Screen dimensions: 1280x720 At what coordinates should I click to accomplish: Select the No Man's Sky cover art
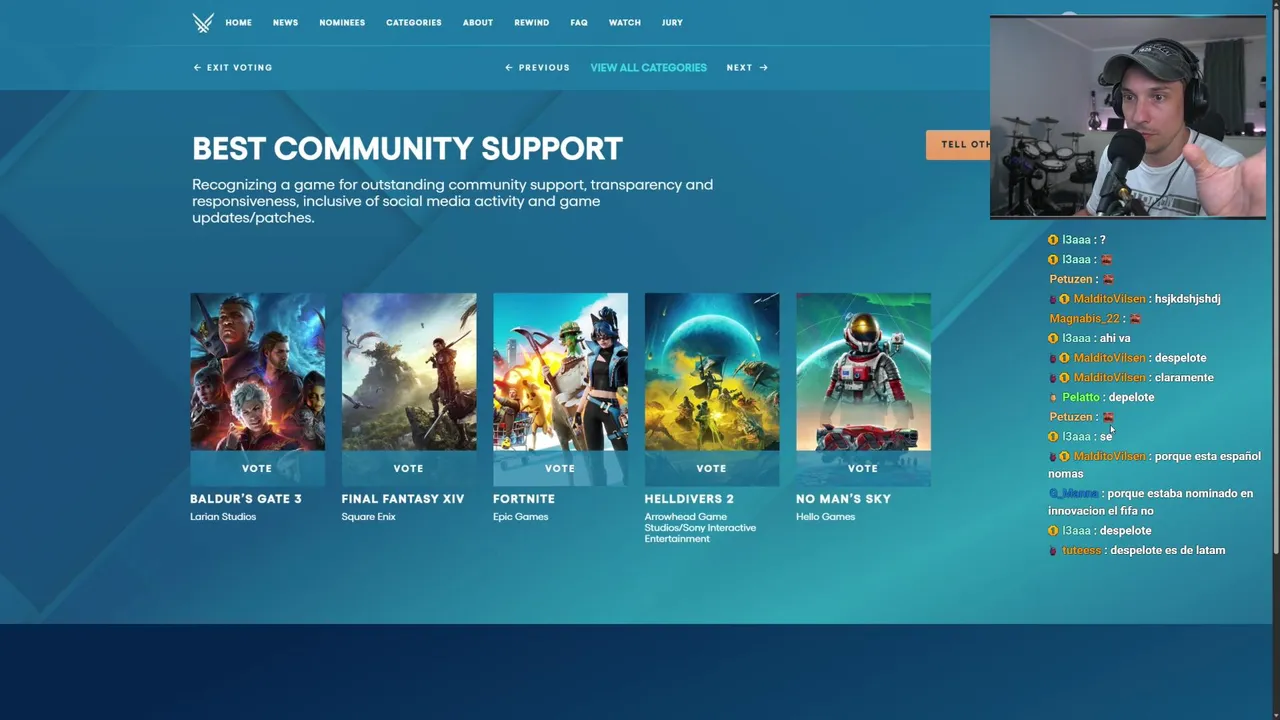pos(863,371)
